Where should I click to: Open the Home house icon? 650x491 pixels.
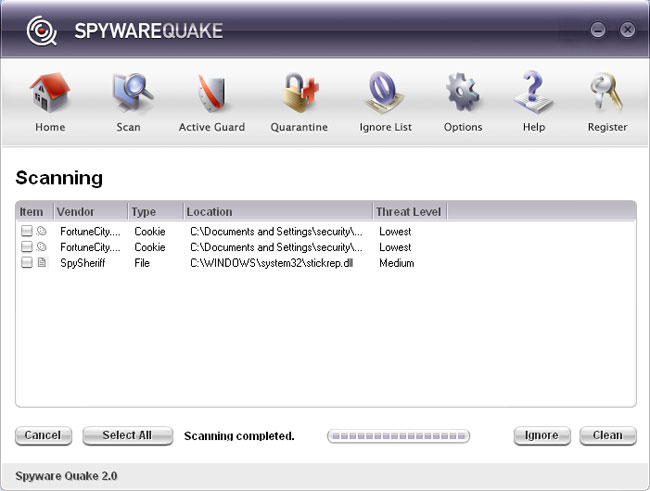tap(49, 92)
